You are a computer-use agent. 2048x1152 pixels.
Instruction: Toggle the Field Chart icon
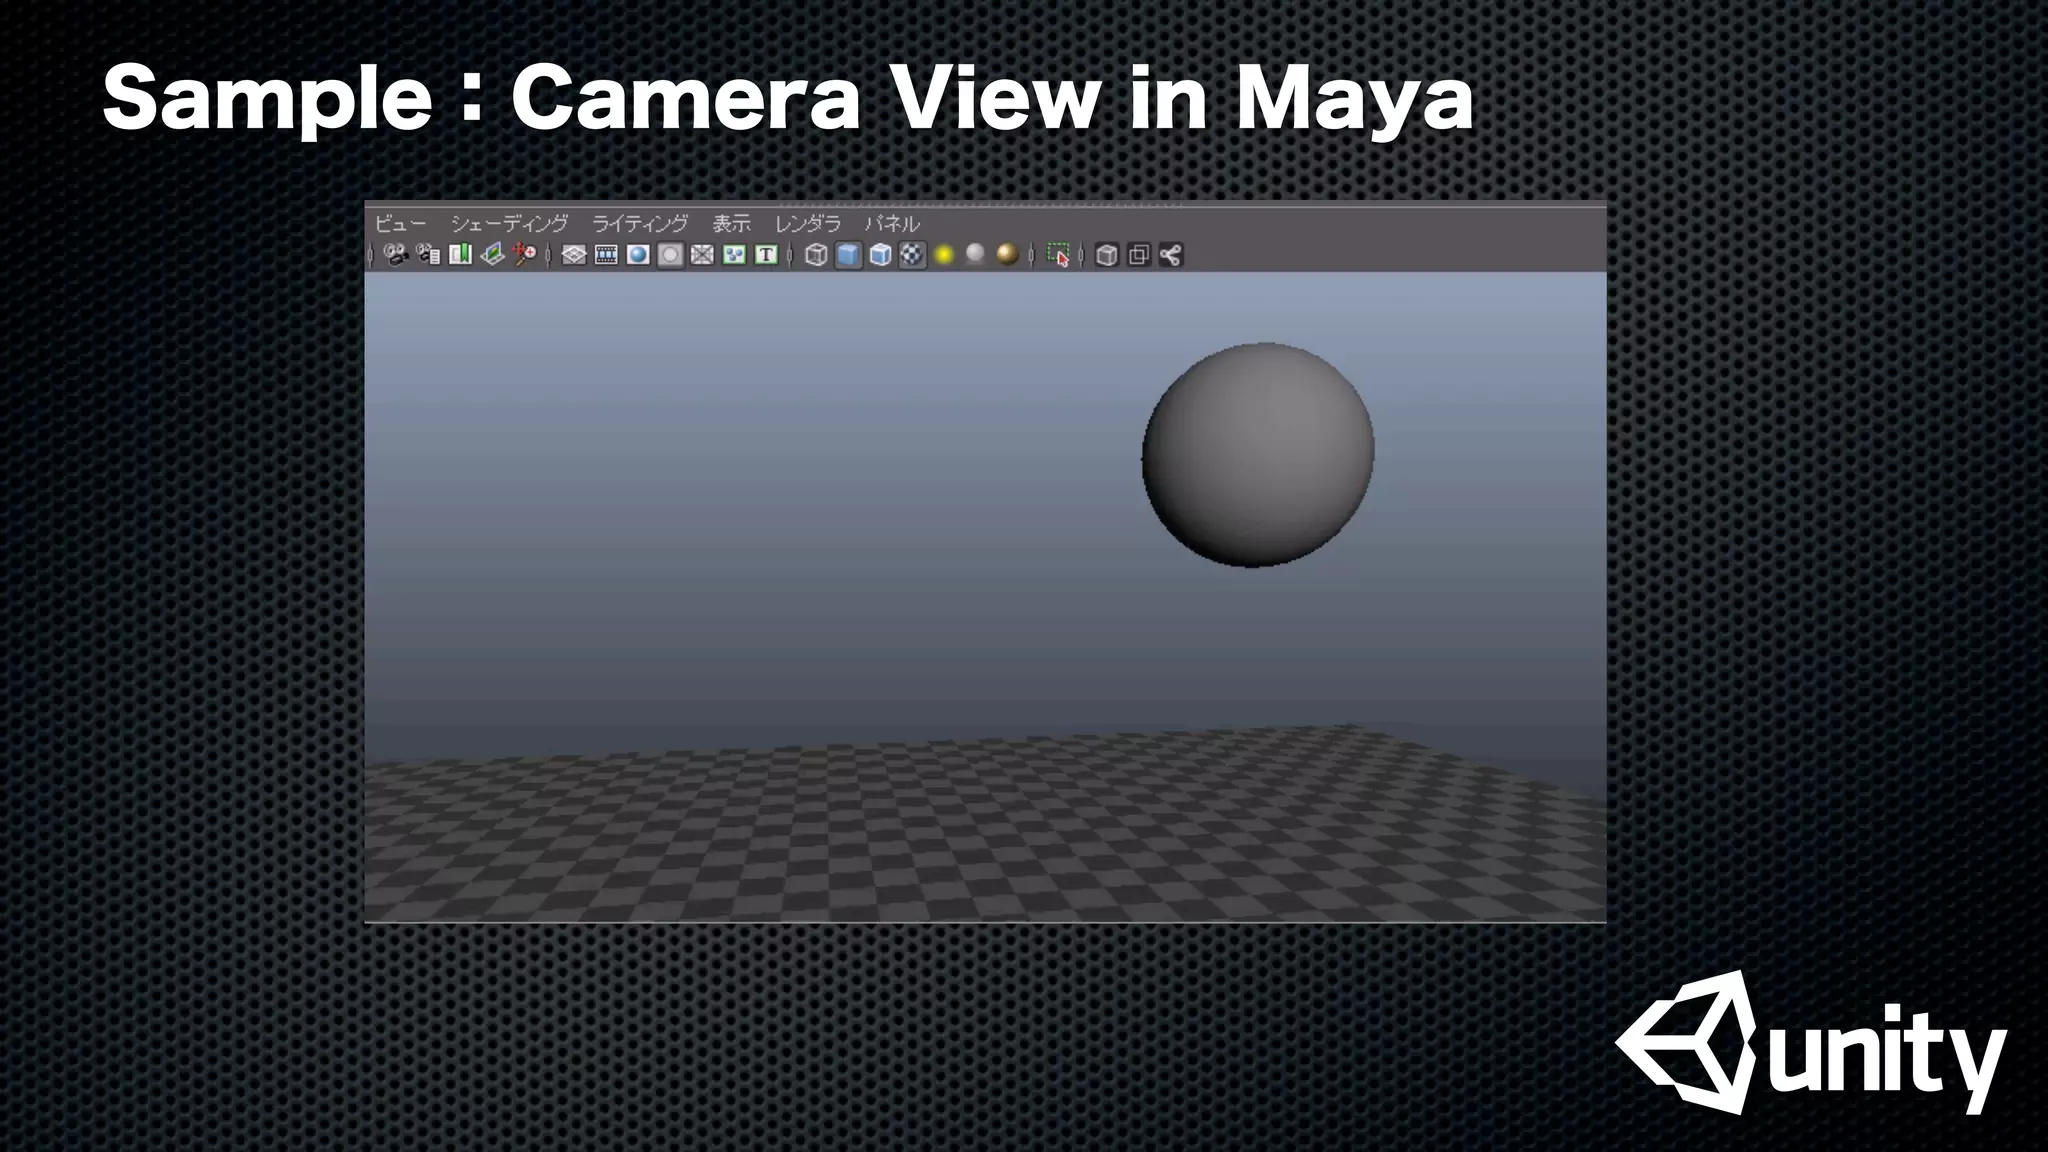click(702, 255)
